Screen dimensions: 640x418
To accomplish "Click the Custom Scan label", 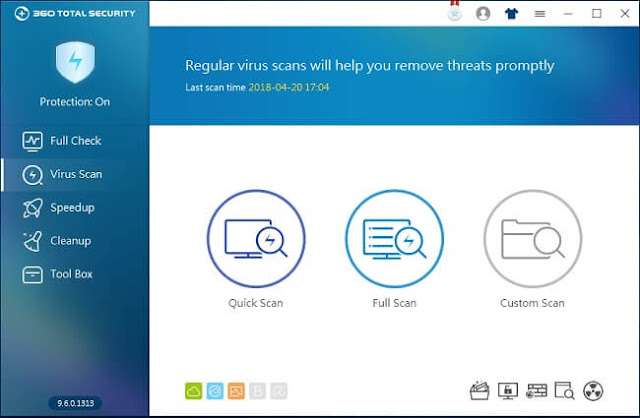I will tap(533, 303).
